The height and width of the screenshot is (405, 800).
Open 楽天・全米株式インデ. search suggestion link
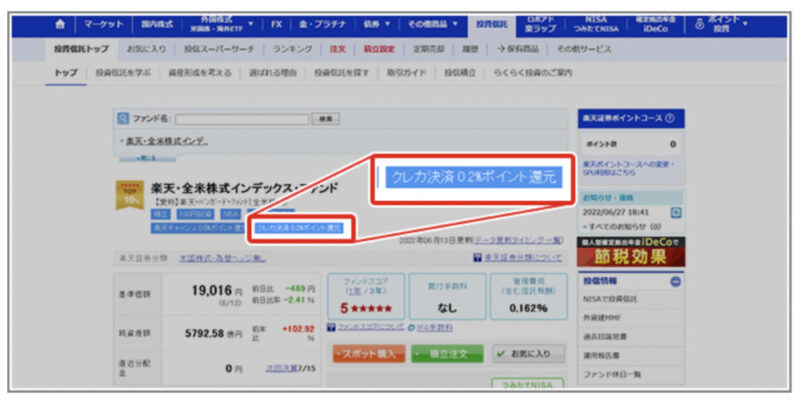(167, 141)
